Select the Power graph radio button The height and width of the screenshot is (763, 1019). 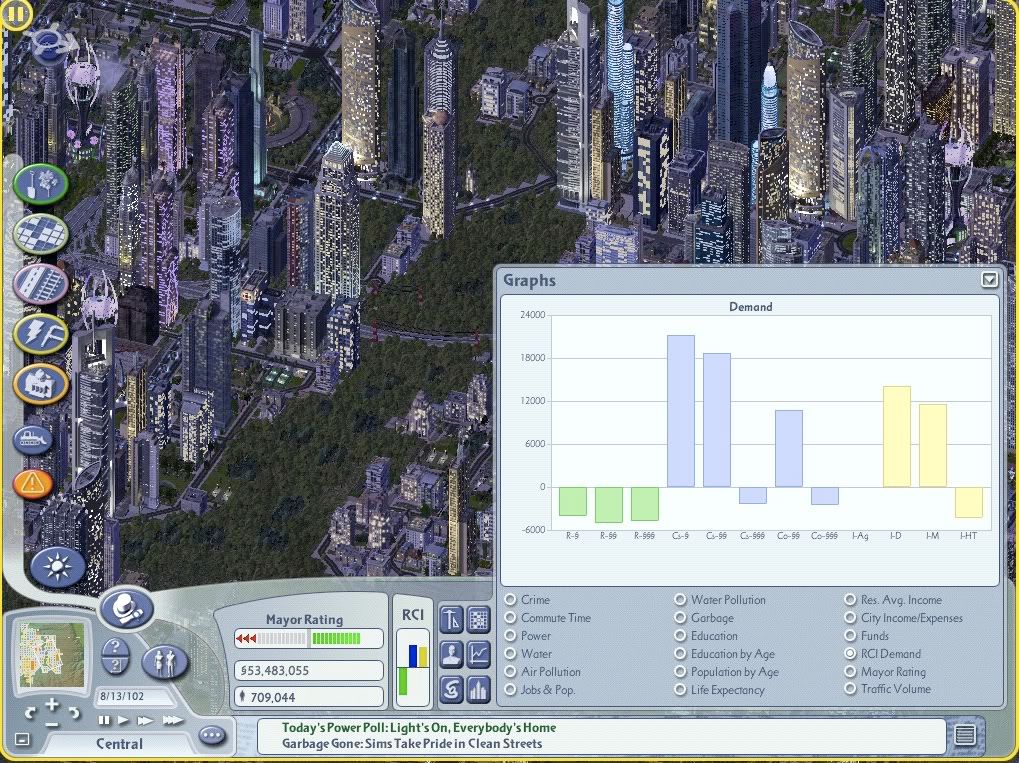click(511, 636)
